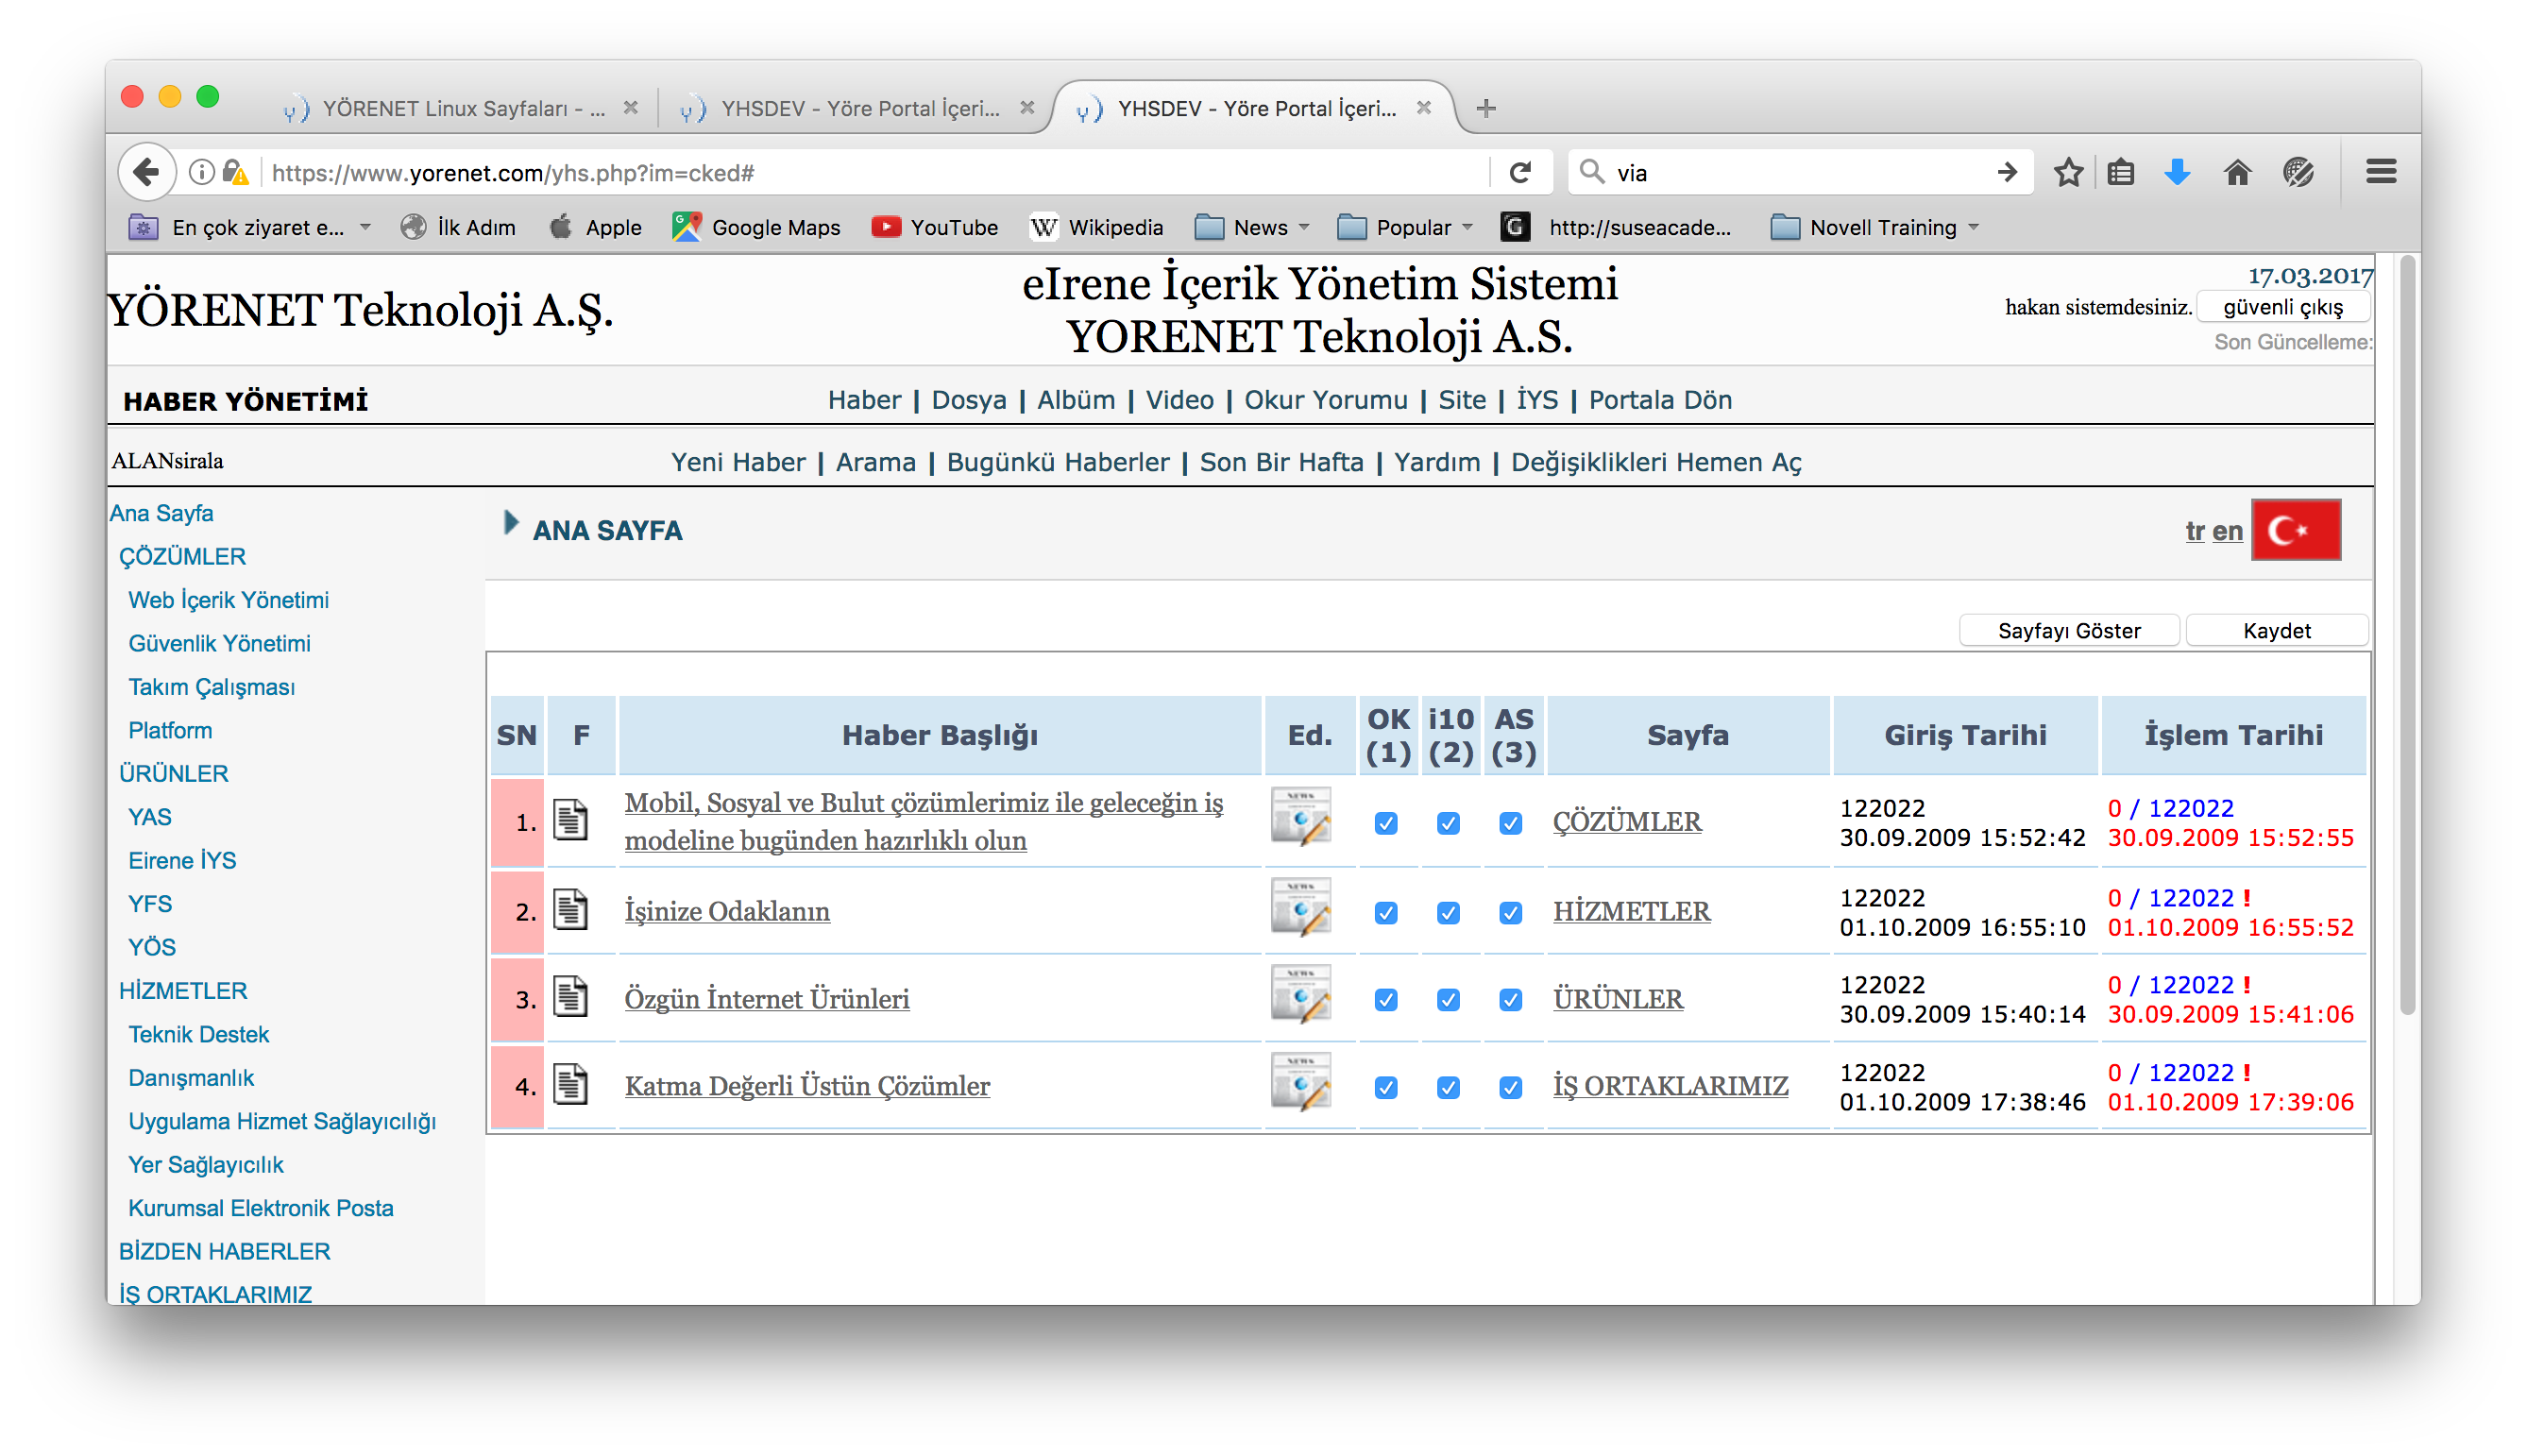Open editor icon for İşinize Odaklanın
Viewport: 2527px width, 1456px height.
tap(1300, 908)
